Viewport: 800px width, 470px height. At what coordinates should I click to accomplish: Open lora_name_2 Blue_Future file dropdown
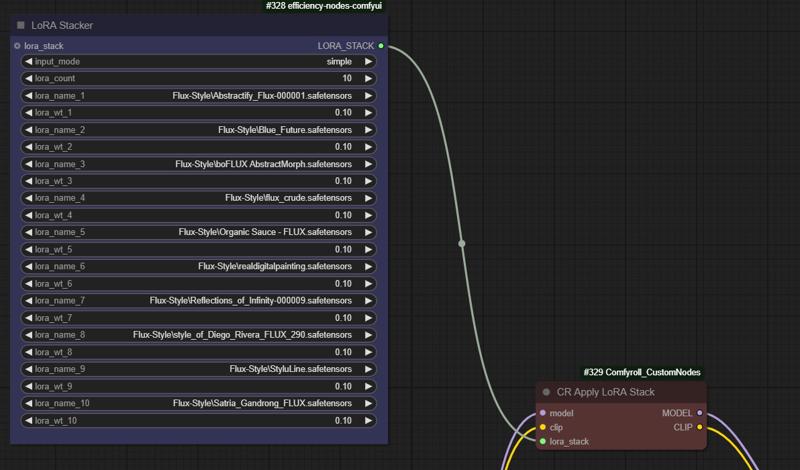coord(198,130)
